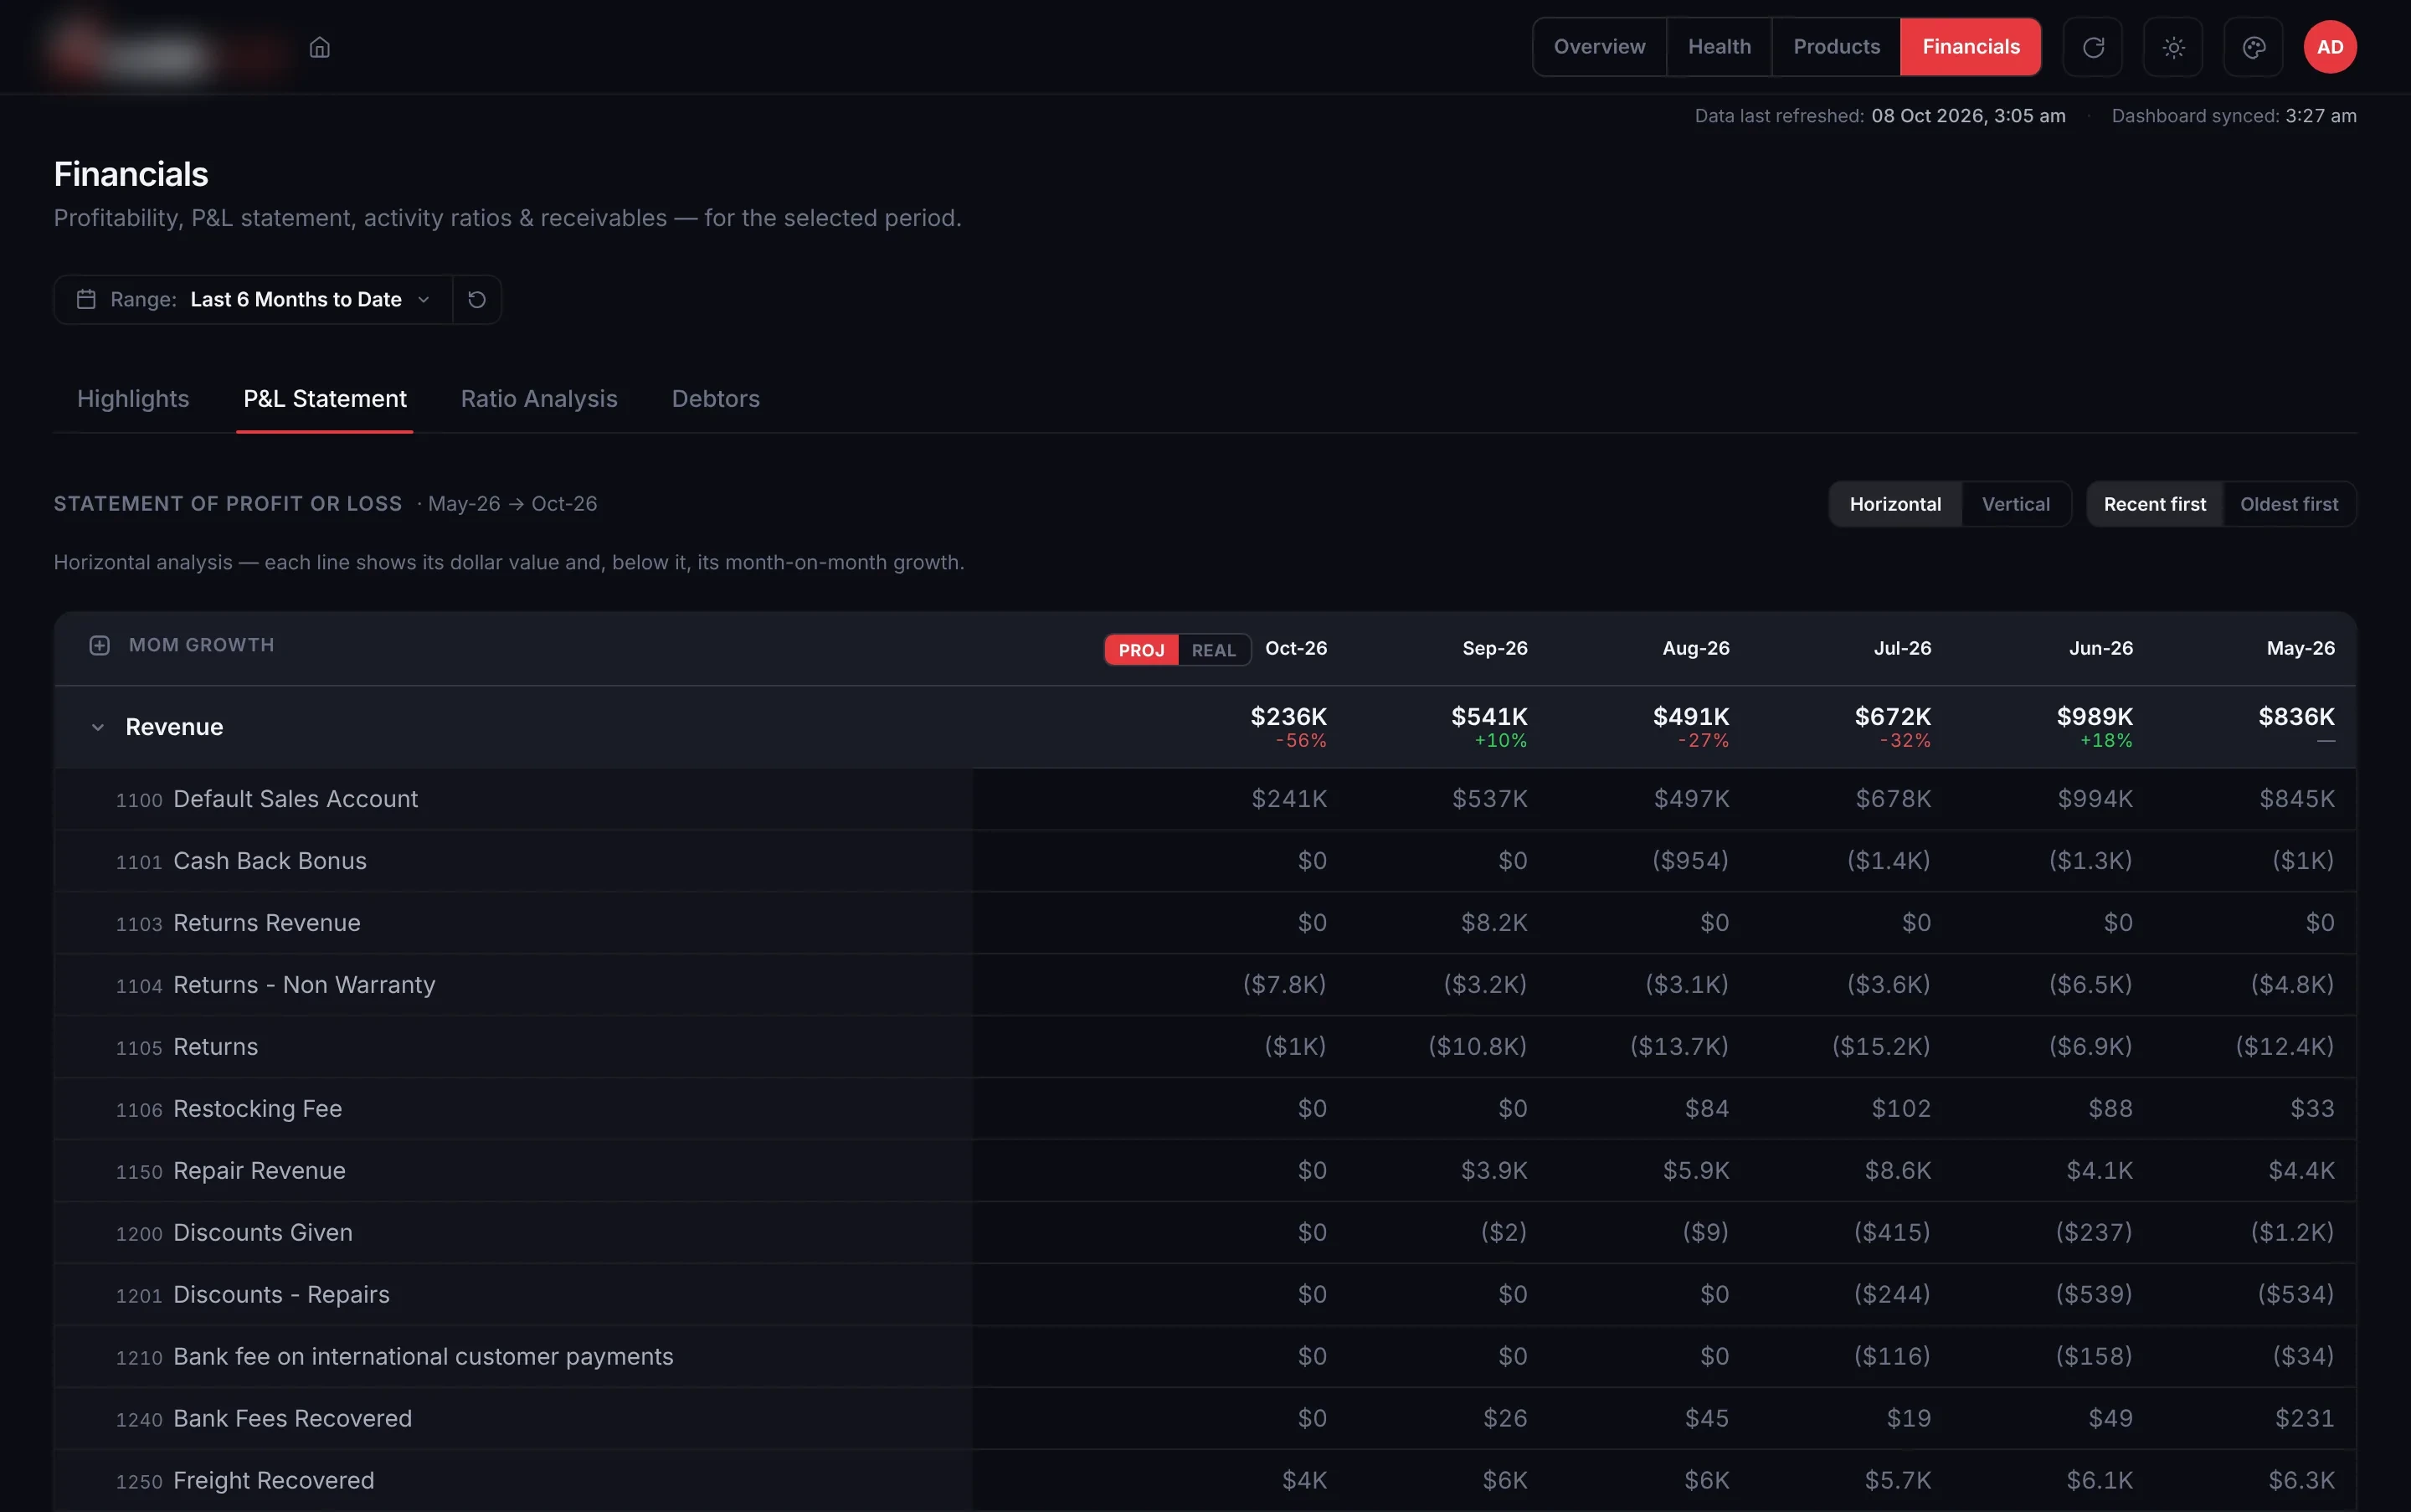Open Financials nav tab
Screen dimensions: 2411x1512
coord(1970,47)
